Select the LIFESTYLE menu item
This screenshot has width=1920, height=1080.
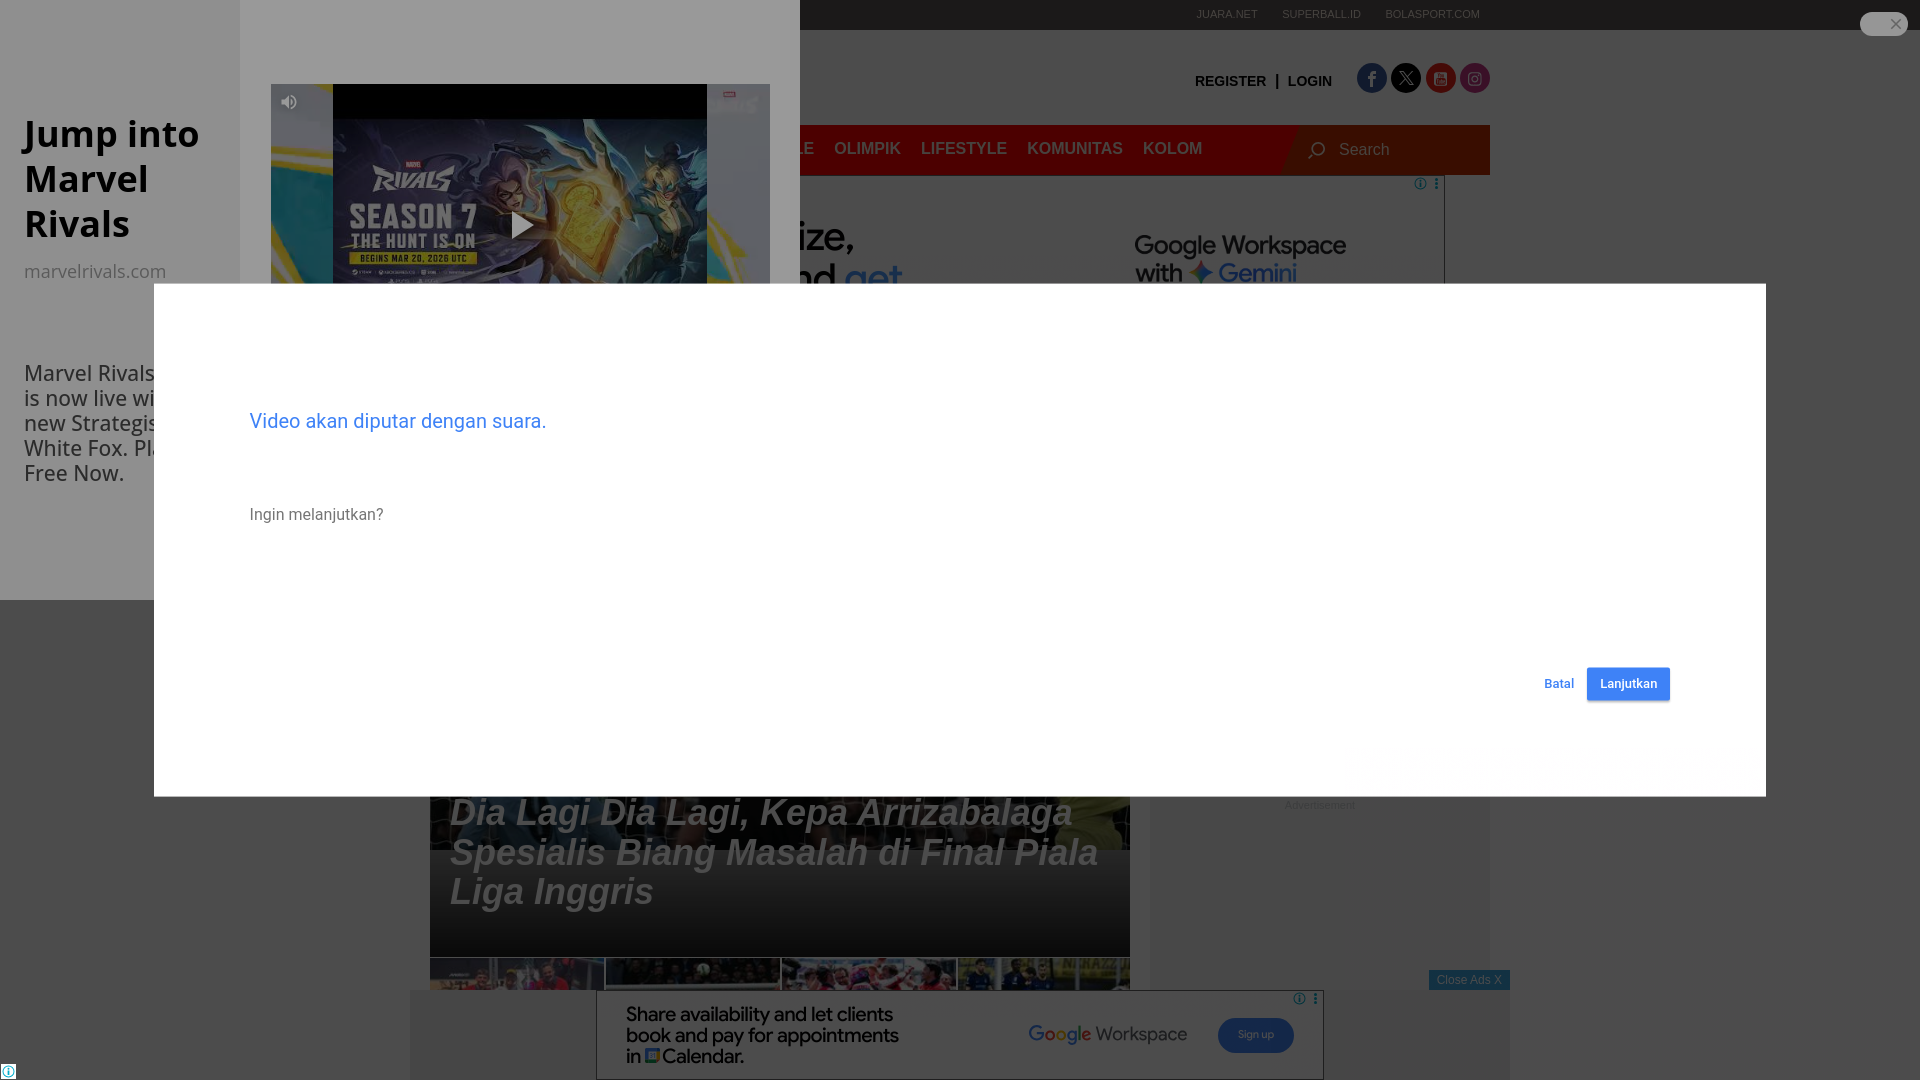pos(964,149)
